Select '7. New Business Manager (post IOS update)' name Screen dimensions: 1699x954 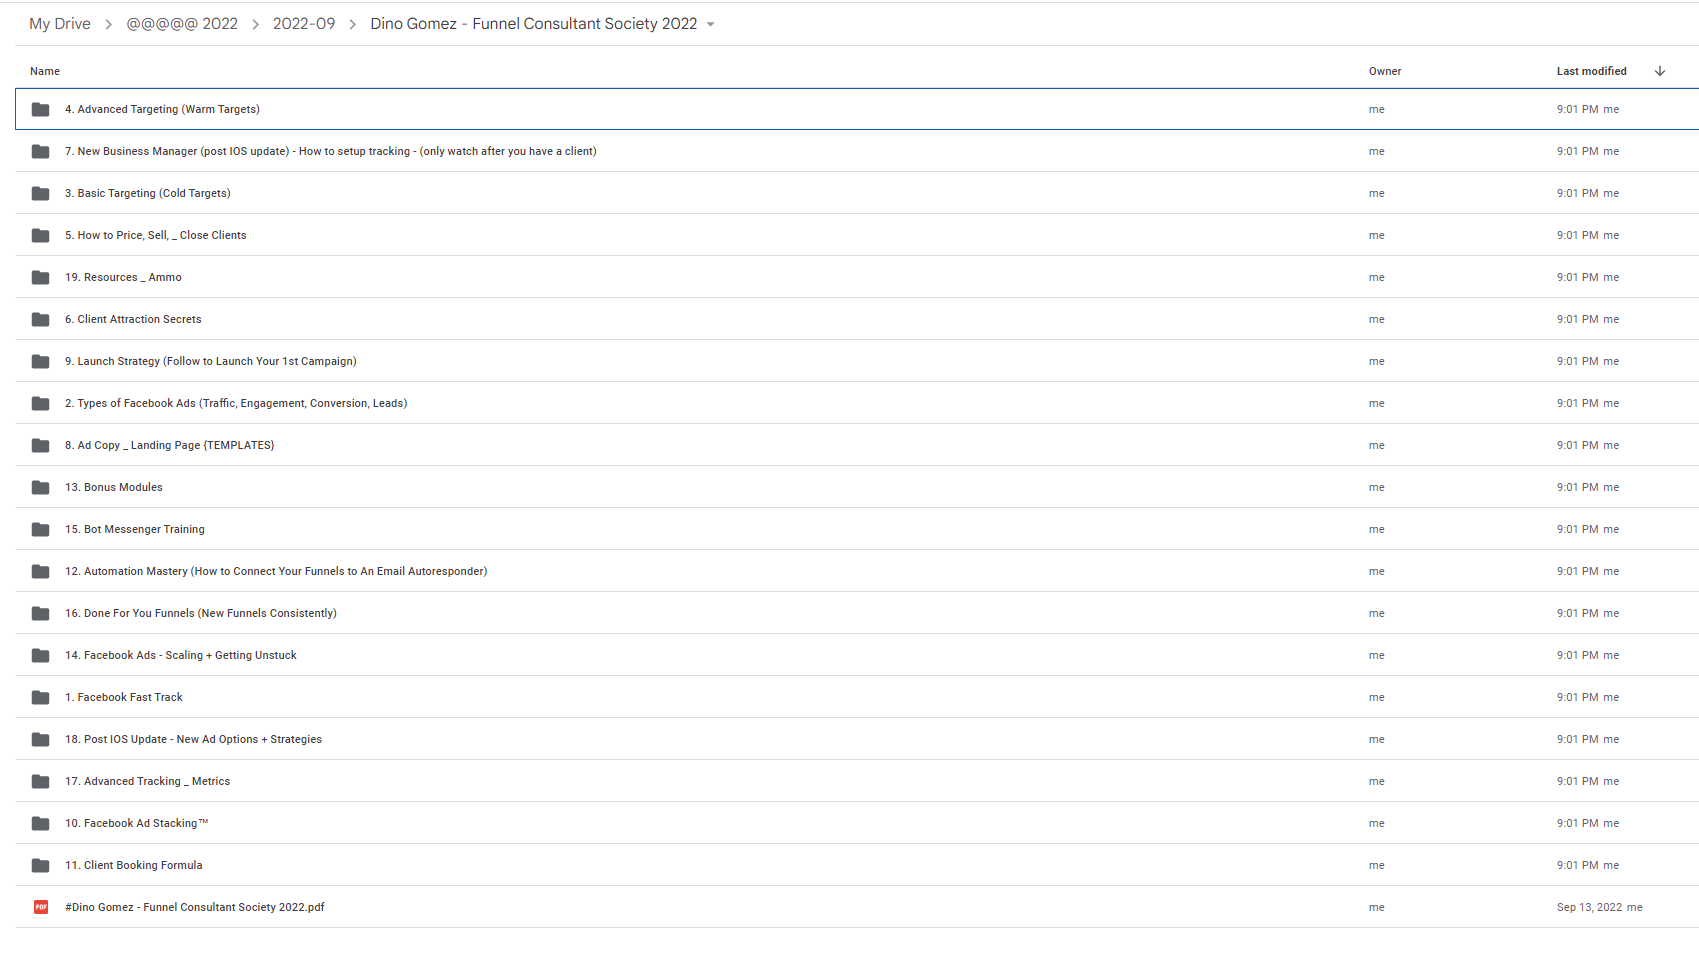click(x=331, y=152)
